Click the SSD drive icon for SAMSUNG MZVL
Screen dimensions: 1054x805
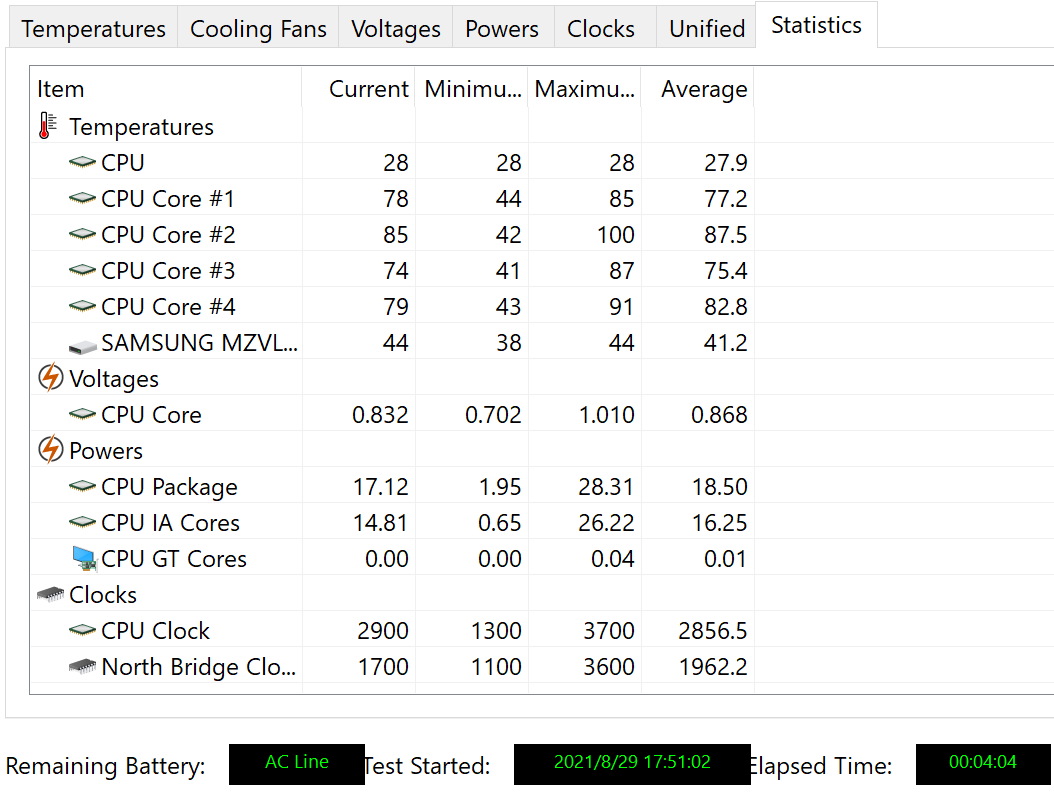click(x=83, y=346)
